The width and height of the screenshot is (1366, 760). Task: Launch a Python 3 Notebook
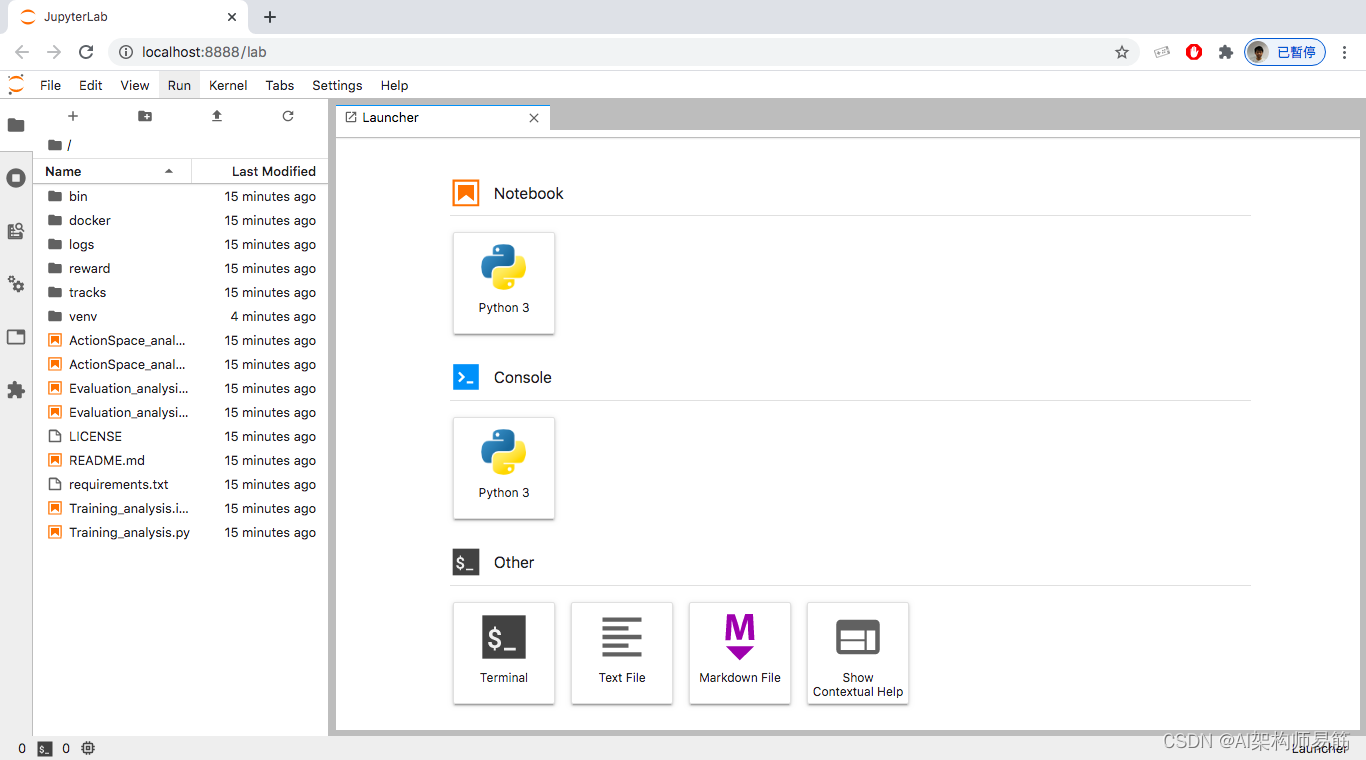point(504,283)
